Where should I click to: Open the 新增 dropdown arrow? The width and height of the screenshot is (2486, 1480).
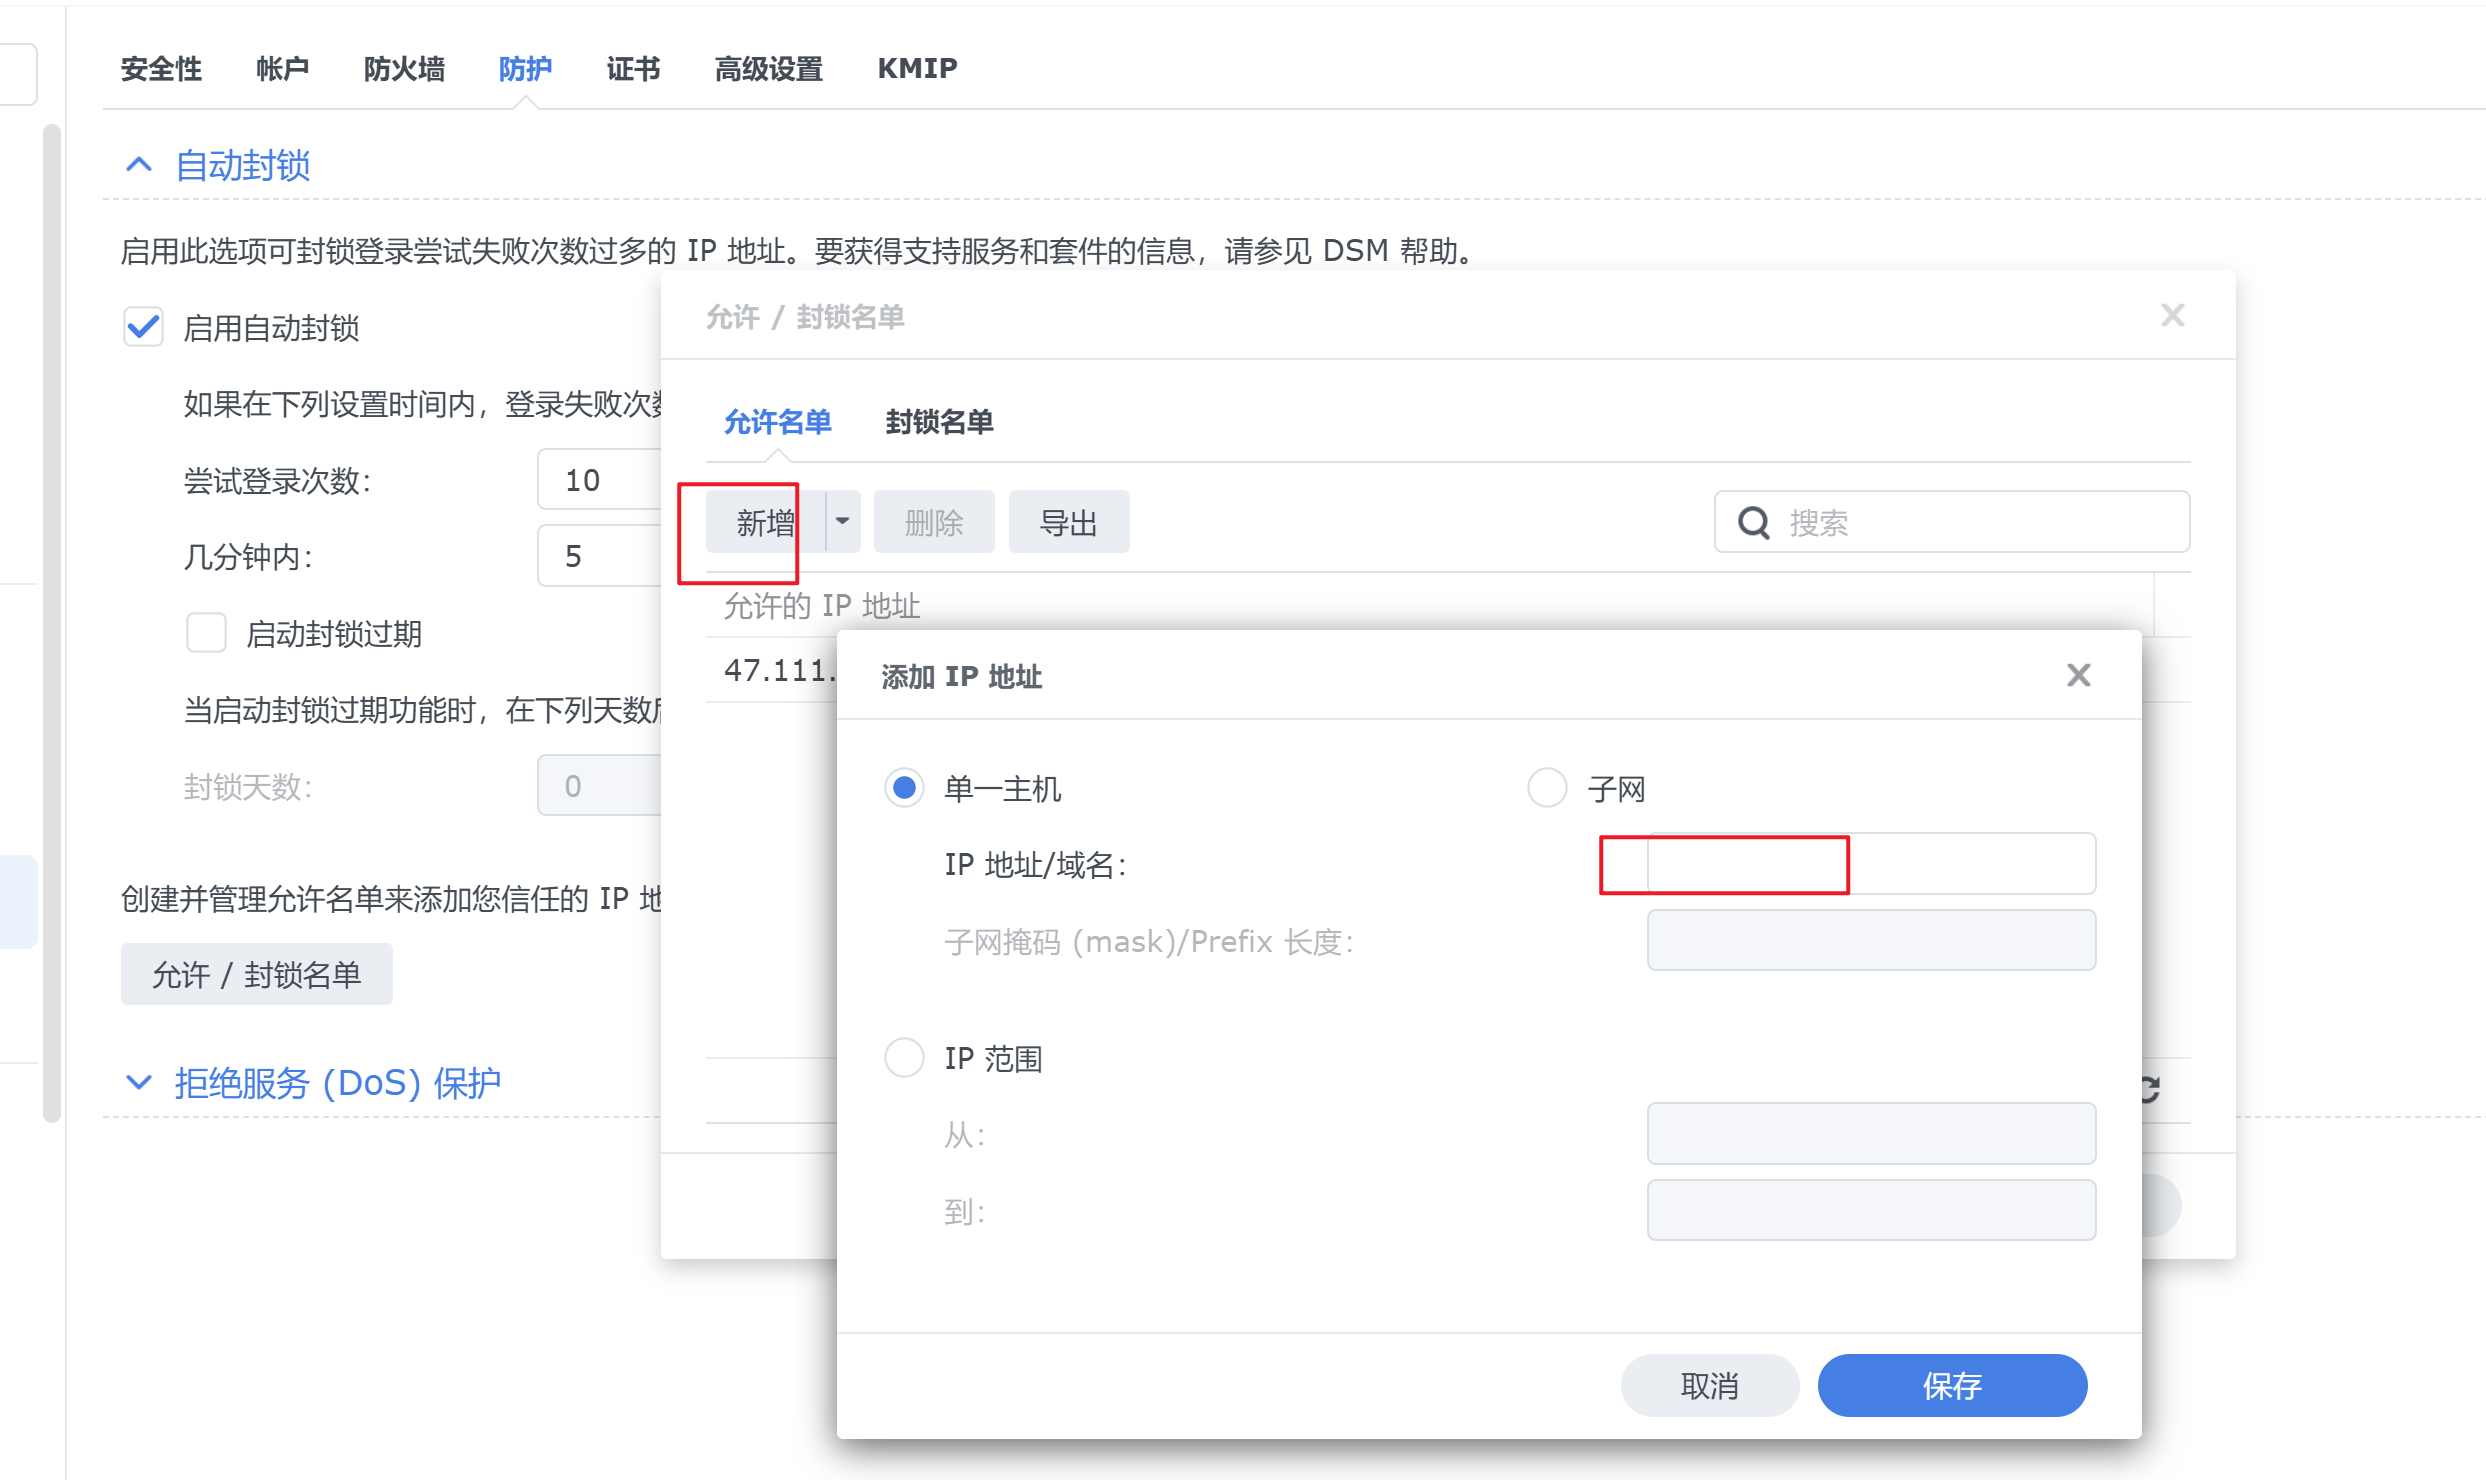842,521
